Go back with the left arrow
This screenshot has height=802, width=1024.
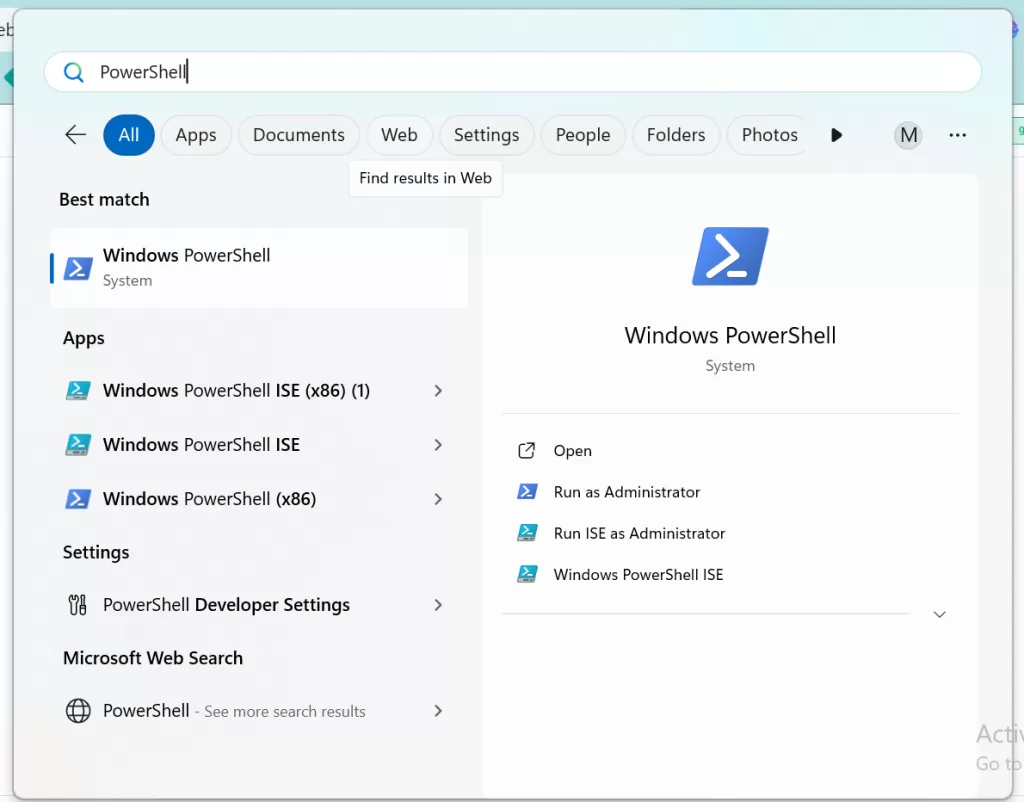click(x=76, y=135)
